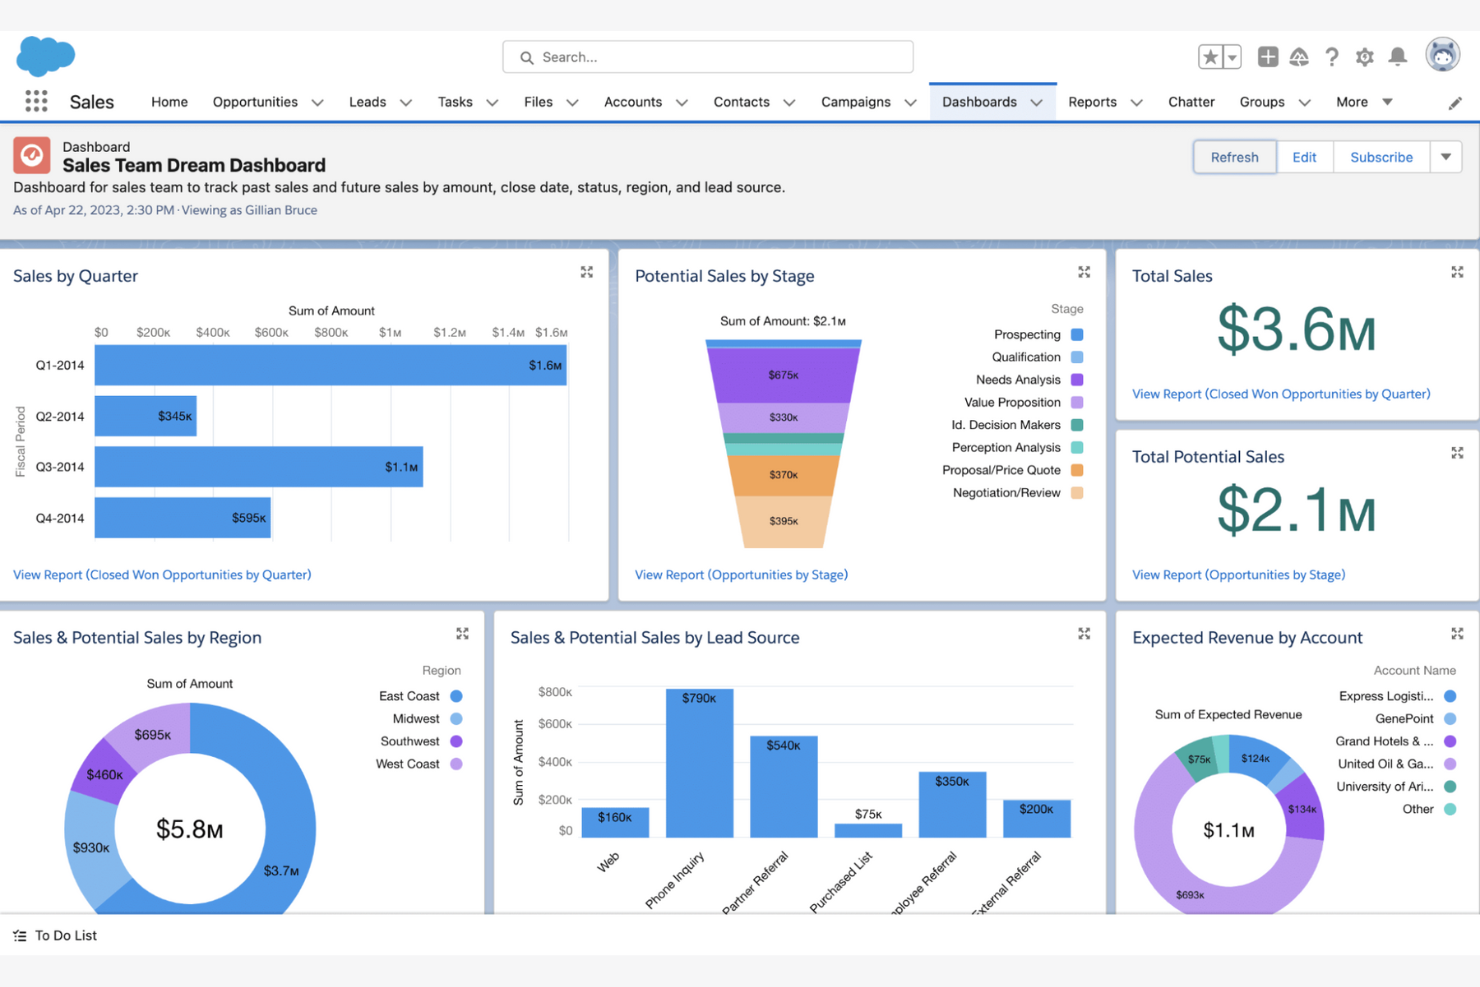Click inside the Search field
This screenshot has width=1480, height=987.
(707, 57)
